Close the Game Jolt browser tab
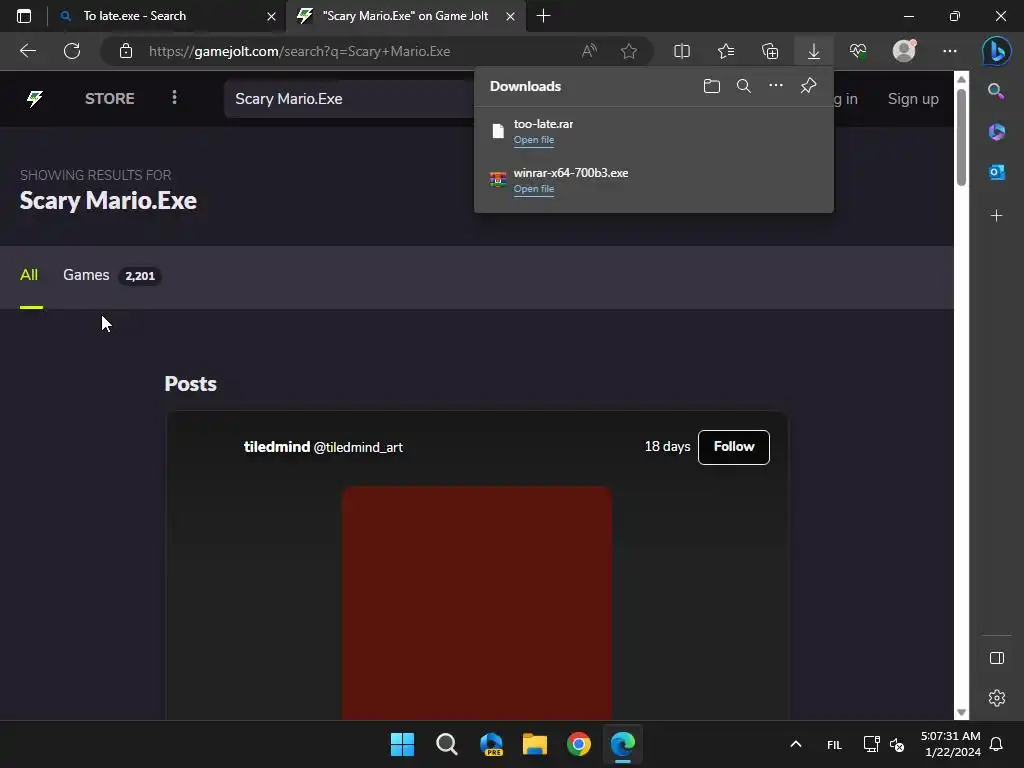Screen dimensions: 1024x768 pyautogui.click(x=511, y=16)
